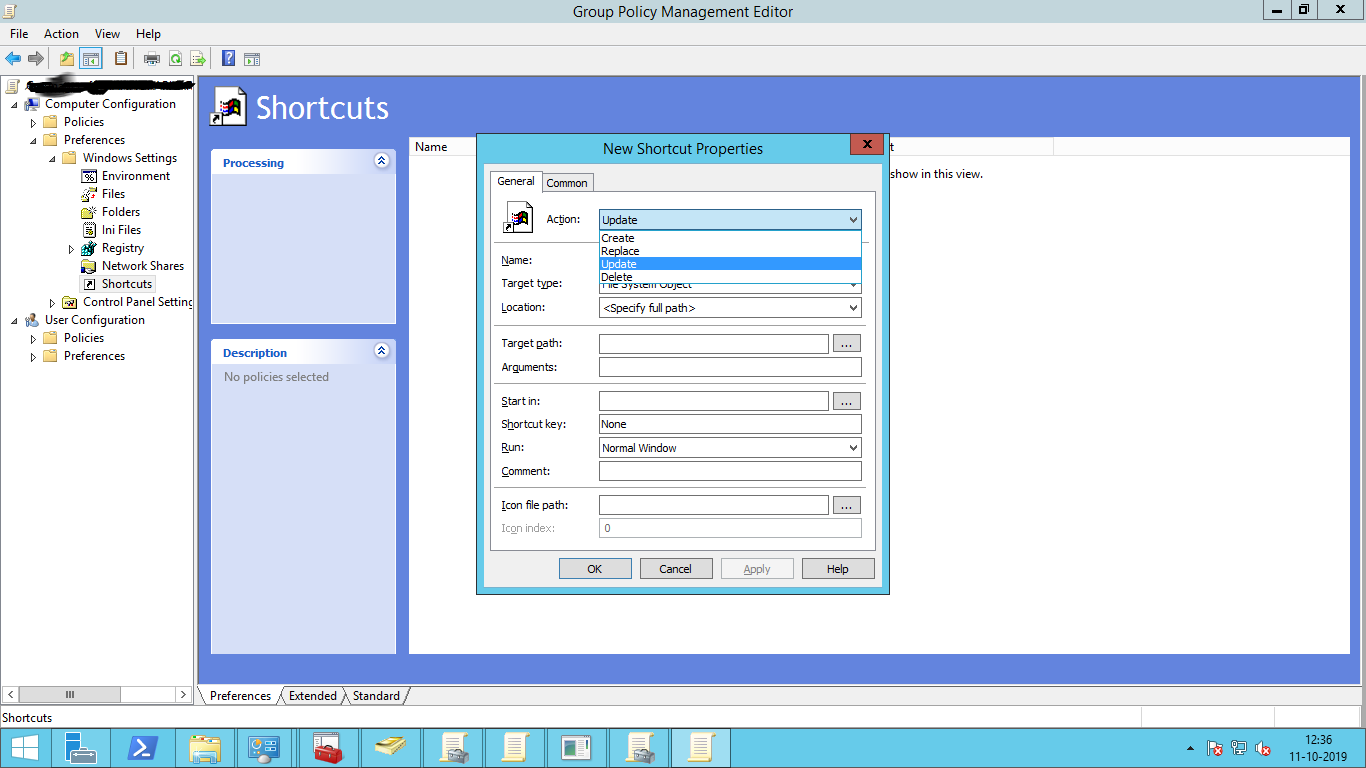The image size is (1366, 768).
Task: Collapse the Description panel chevron
Action: [381, 351]
